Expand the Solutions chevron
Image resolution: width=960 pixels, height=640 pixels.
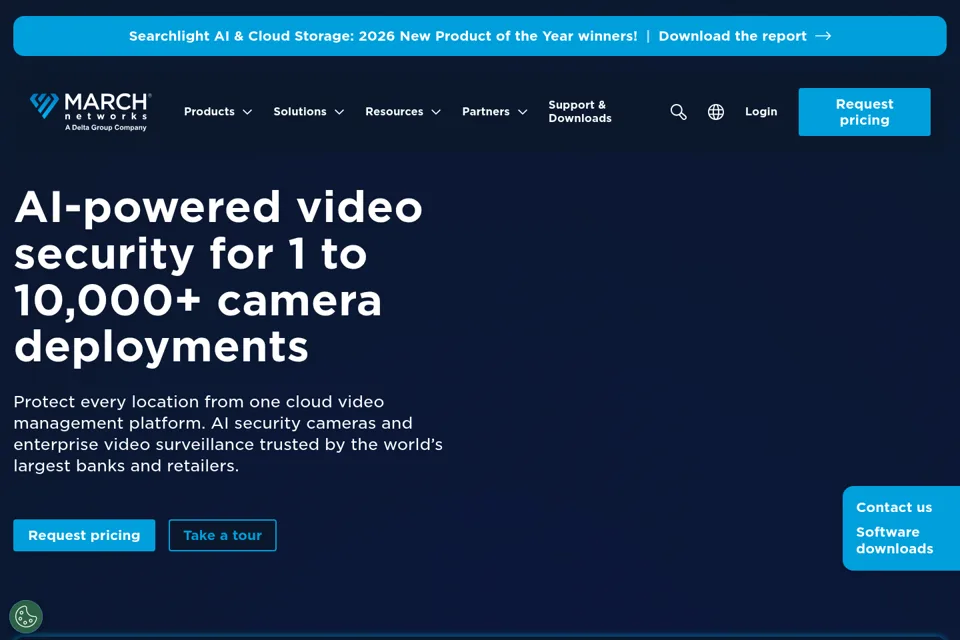click(x=339, y=112)
